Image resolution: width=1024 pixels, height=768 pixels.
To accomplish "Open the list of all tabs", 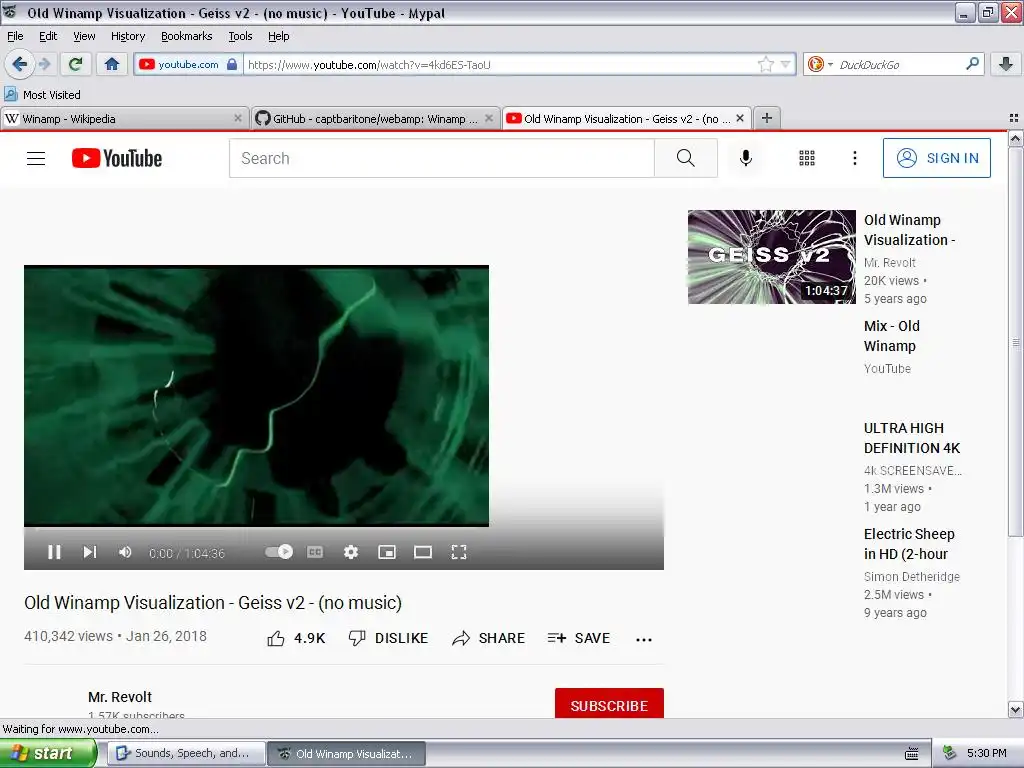I will pyautogui.click(x=1014, y=118).
